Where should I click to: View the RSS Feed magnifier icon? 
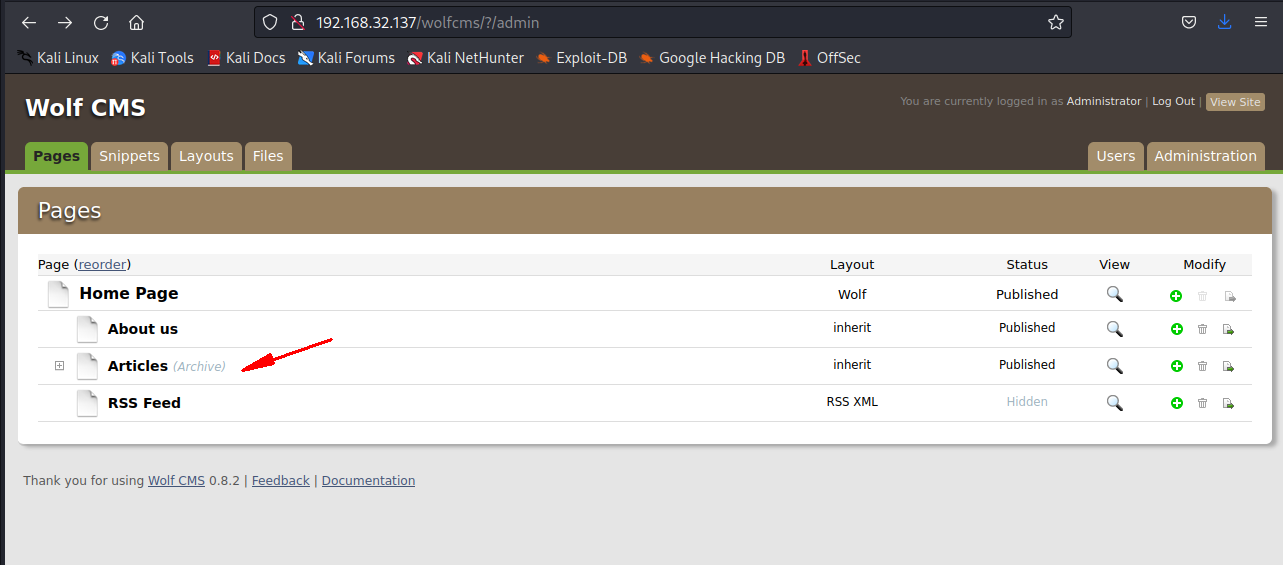1114,403
